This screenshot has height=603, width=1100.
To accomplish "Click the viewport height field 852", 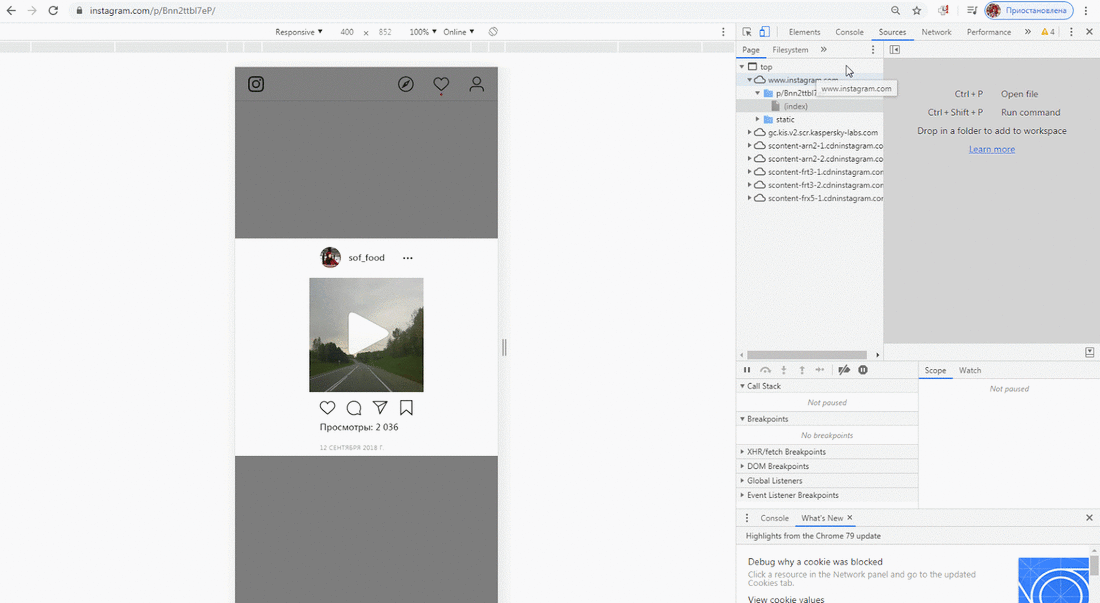I will [385, 32].
